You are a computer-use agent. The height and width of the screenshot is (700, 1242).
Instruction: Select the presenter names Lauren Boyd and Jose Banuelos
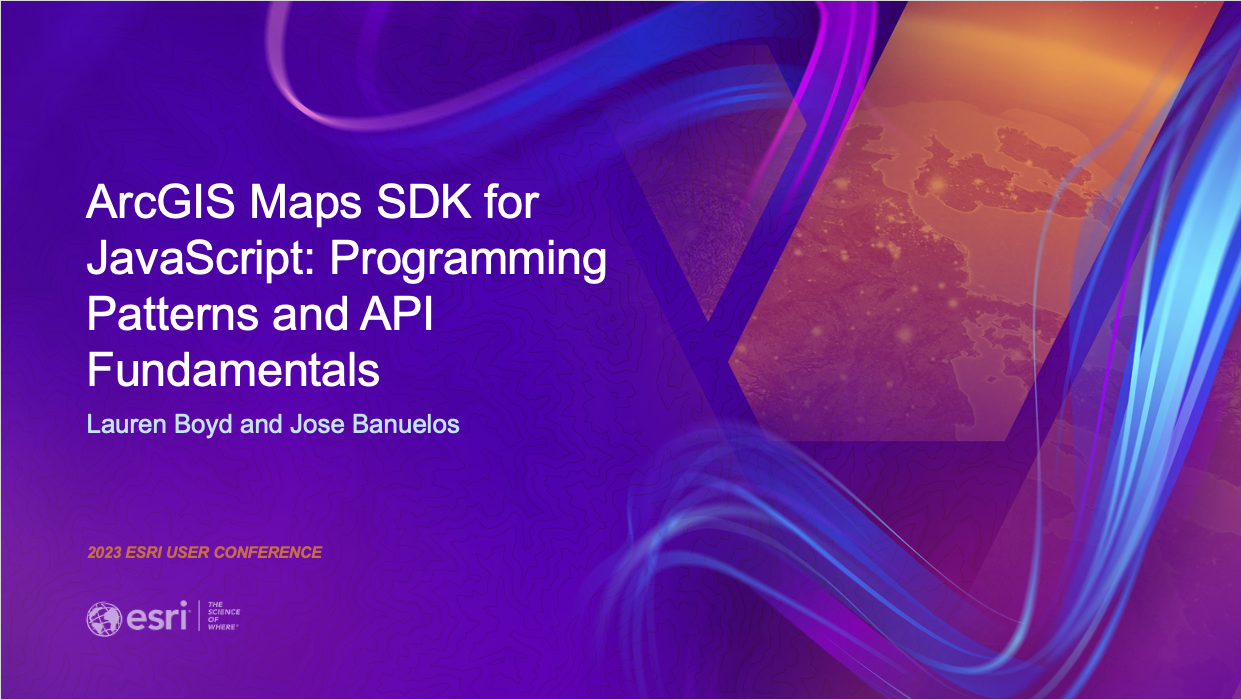coord(273,424)
